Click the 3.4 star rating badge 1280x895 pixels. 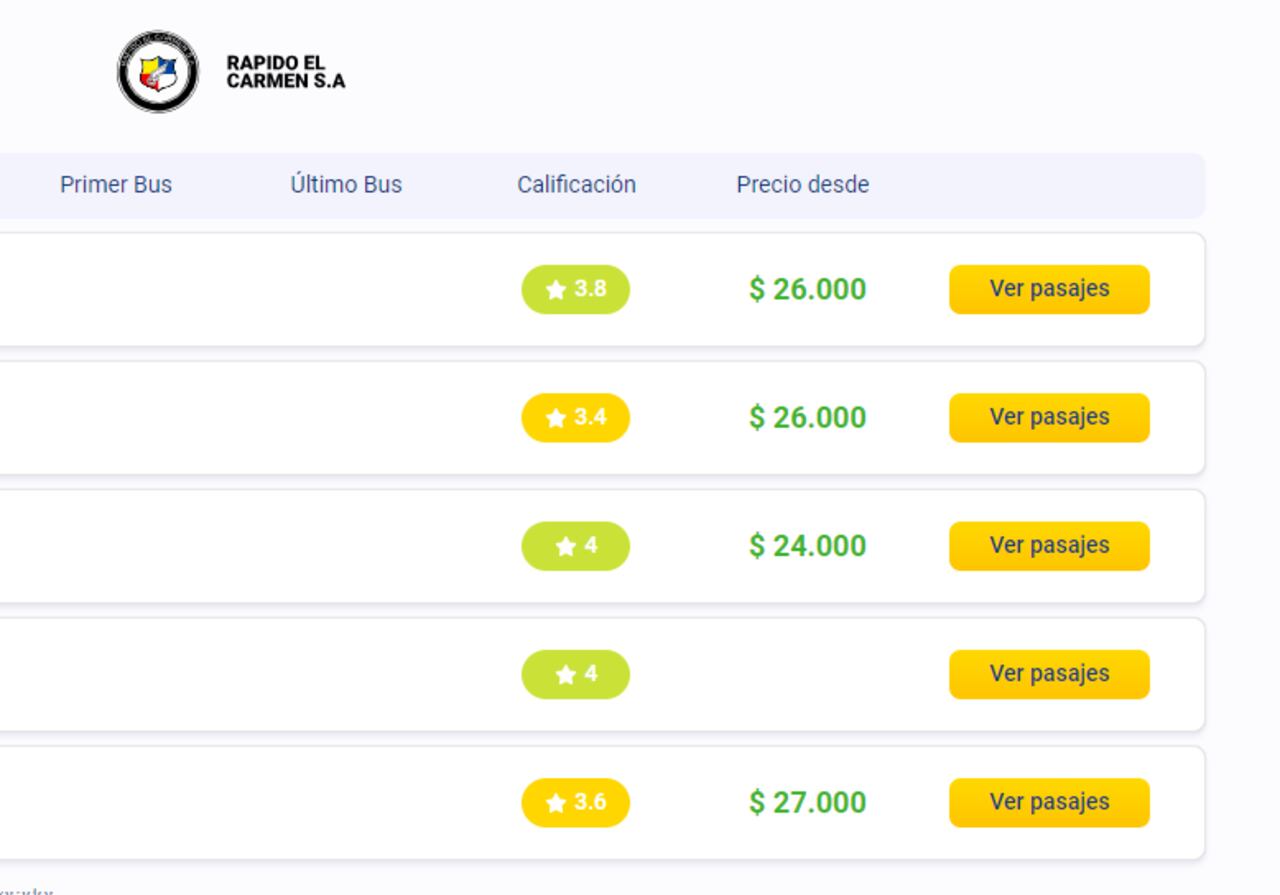(x=575, y=417)
